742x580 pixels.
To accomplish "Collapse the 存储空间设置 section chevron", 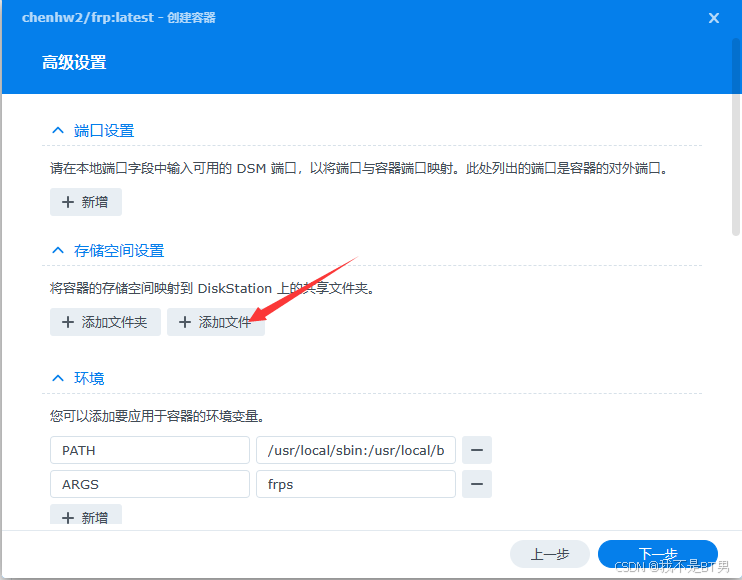I will (x=58, y=251).
